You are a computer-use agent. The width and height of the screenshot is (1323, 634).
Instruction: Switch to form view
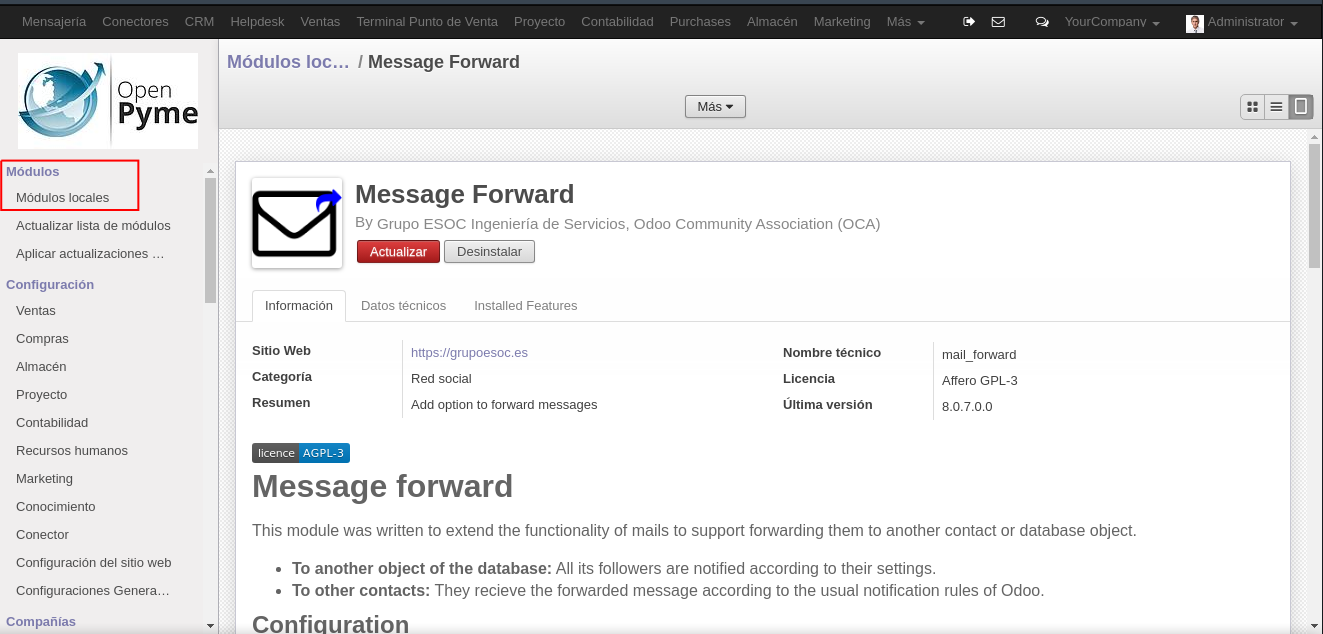click(1301, 106)
